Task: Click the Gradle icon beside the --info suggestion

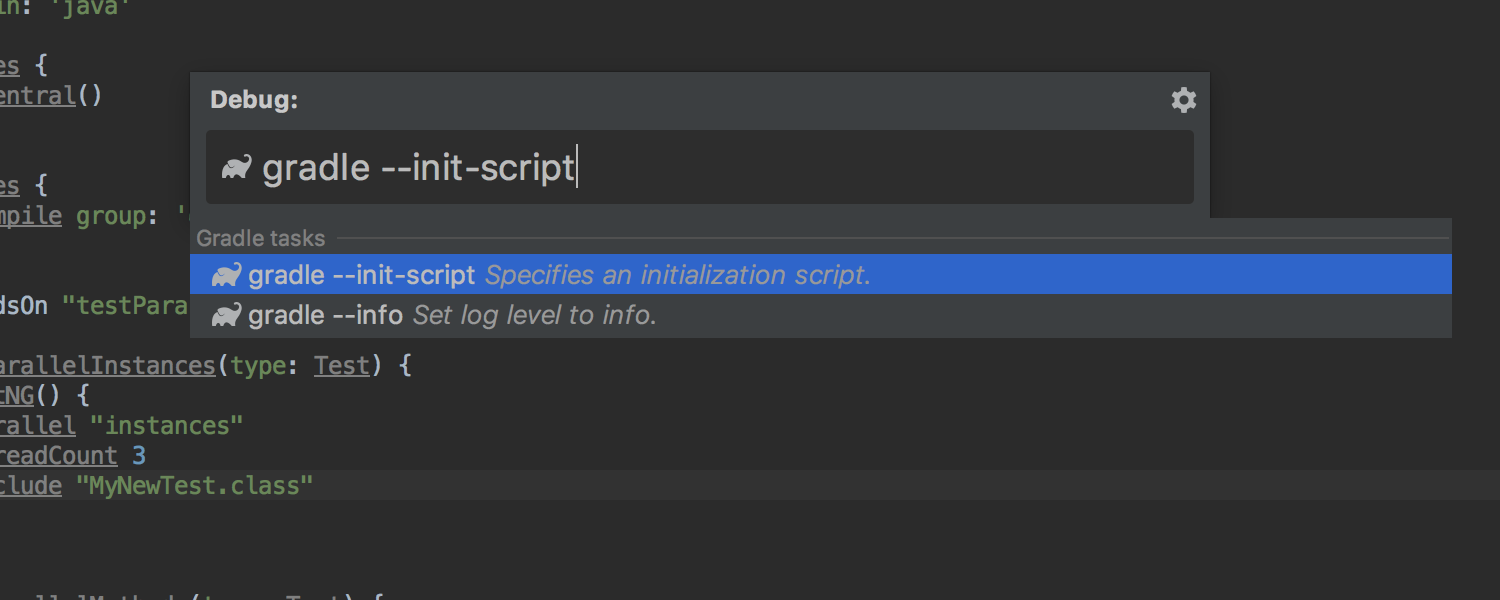Action: (227, 315)
